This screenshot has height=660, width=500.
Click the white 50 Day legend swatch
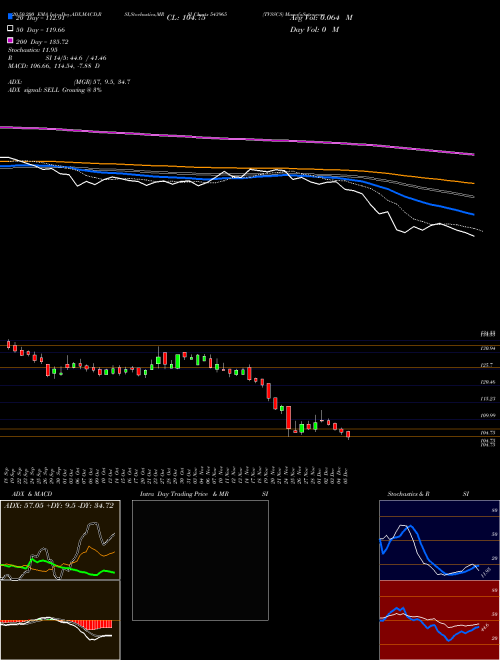10,29
